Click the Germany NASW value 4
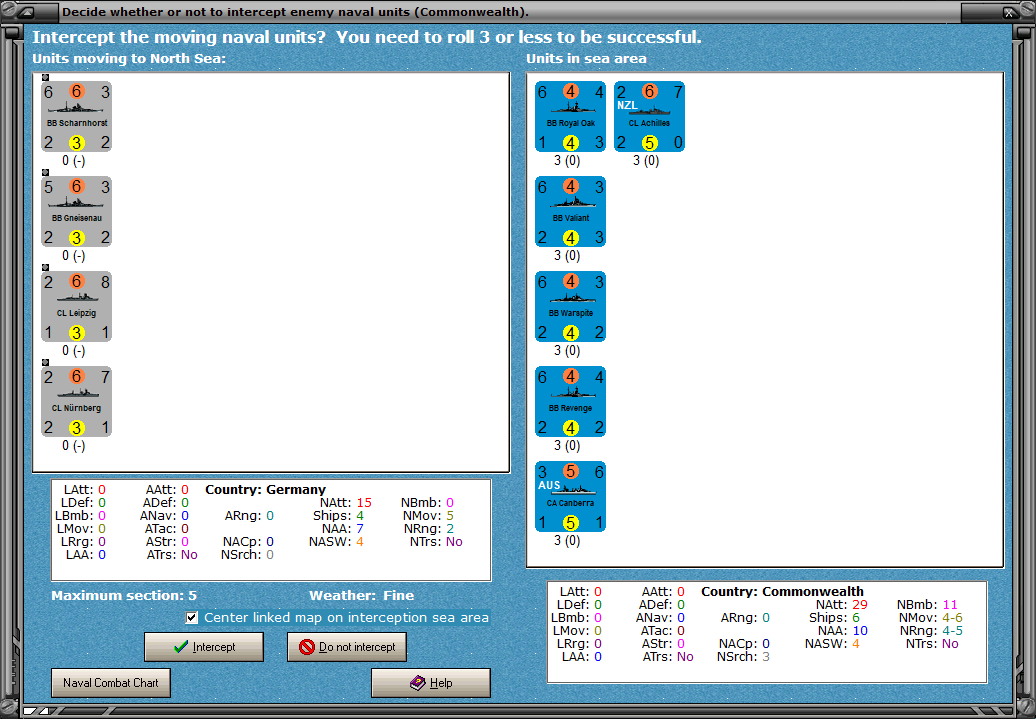Viewport: 1036px width, 719px height. 360,542
